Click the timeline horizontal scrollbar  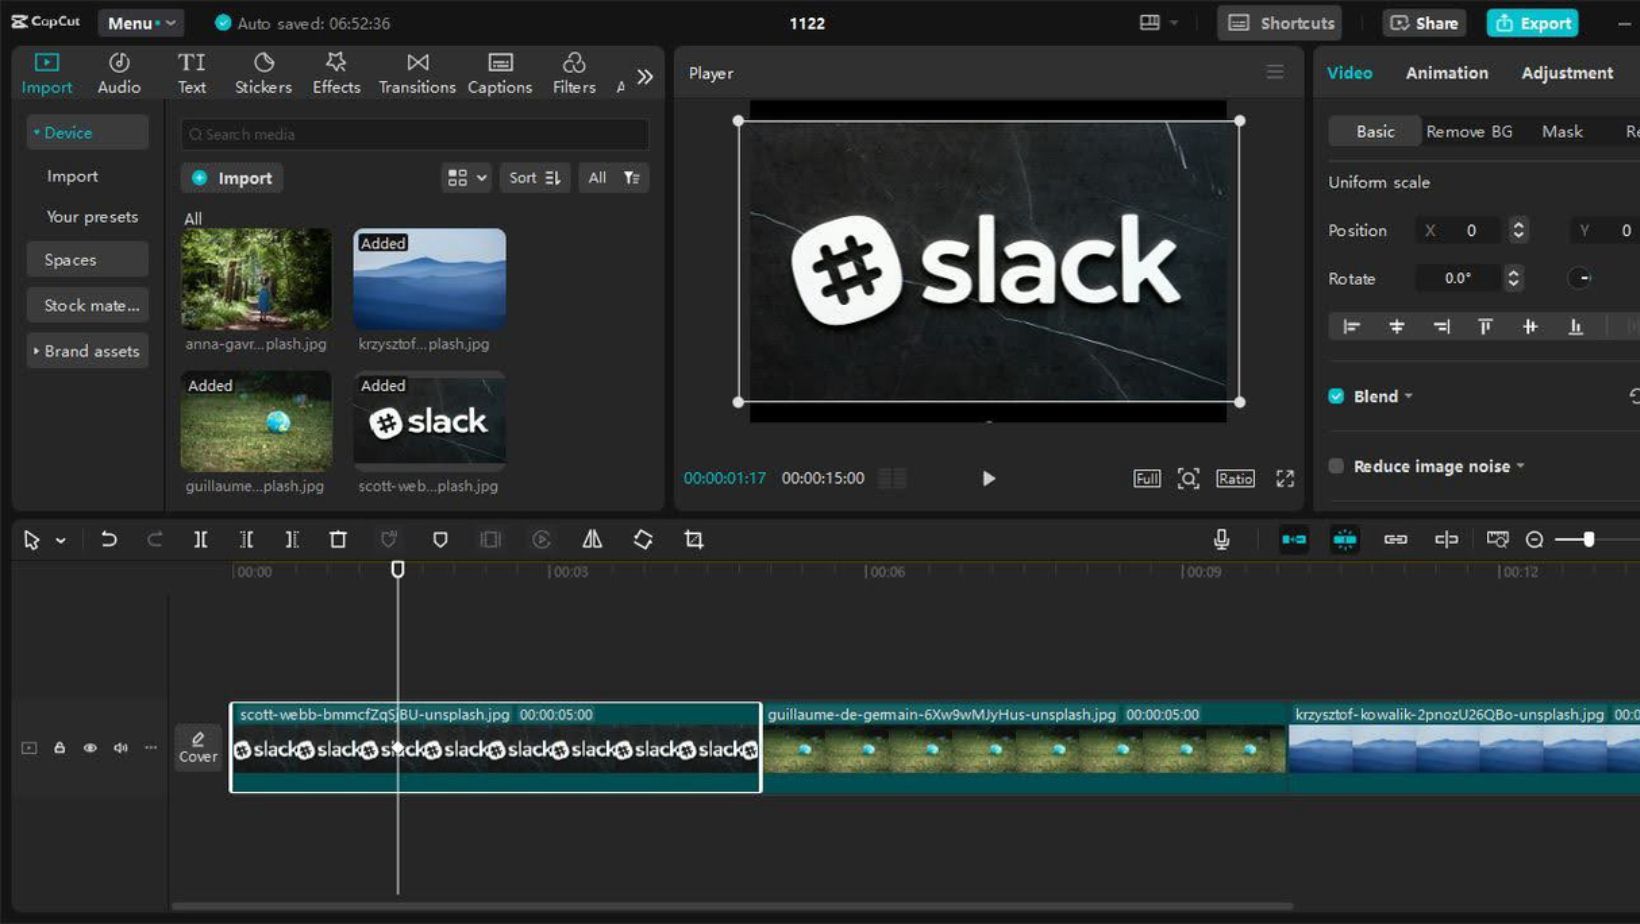coord(733,906)
